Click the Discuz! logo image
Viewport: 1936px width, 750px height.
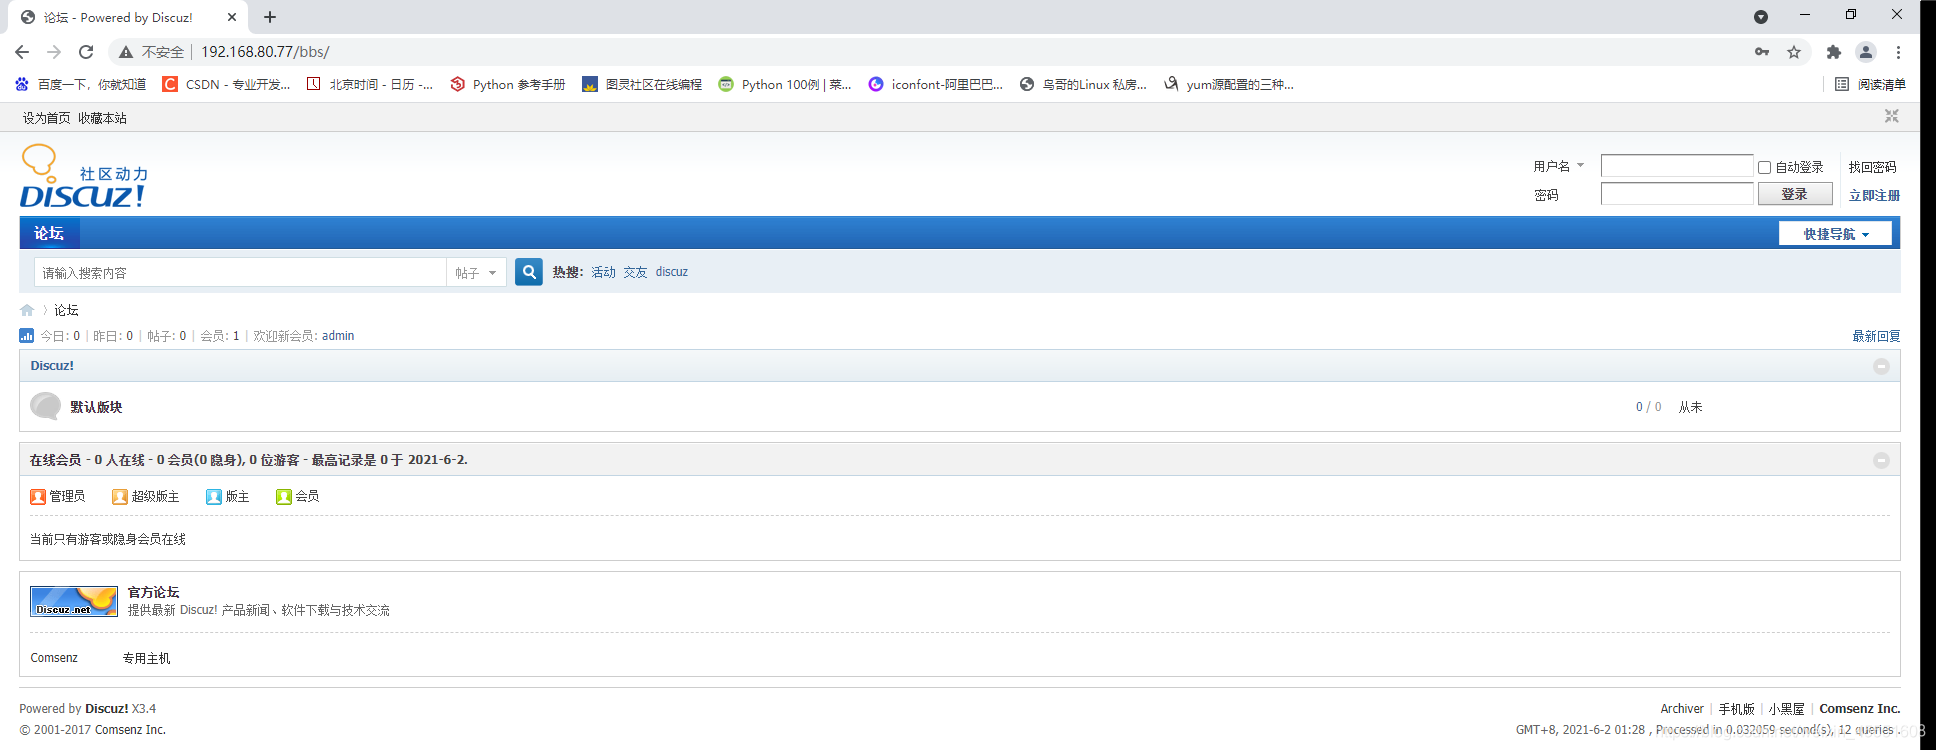[84, 176]
